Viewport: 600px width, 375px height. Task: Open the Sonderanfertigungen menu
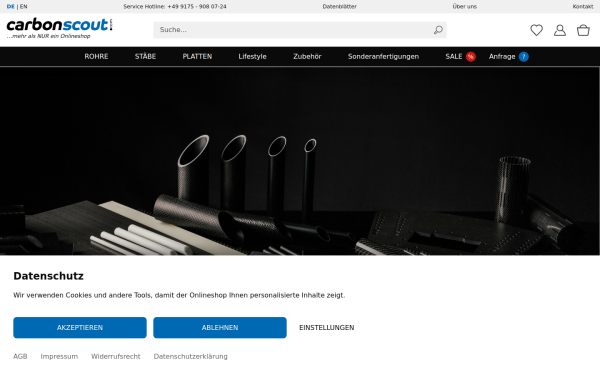coord(383,57)
